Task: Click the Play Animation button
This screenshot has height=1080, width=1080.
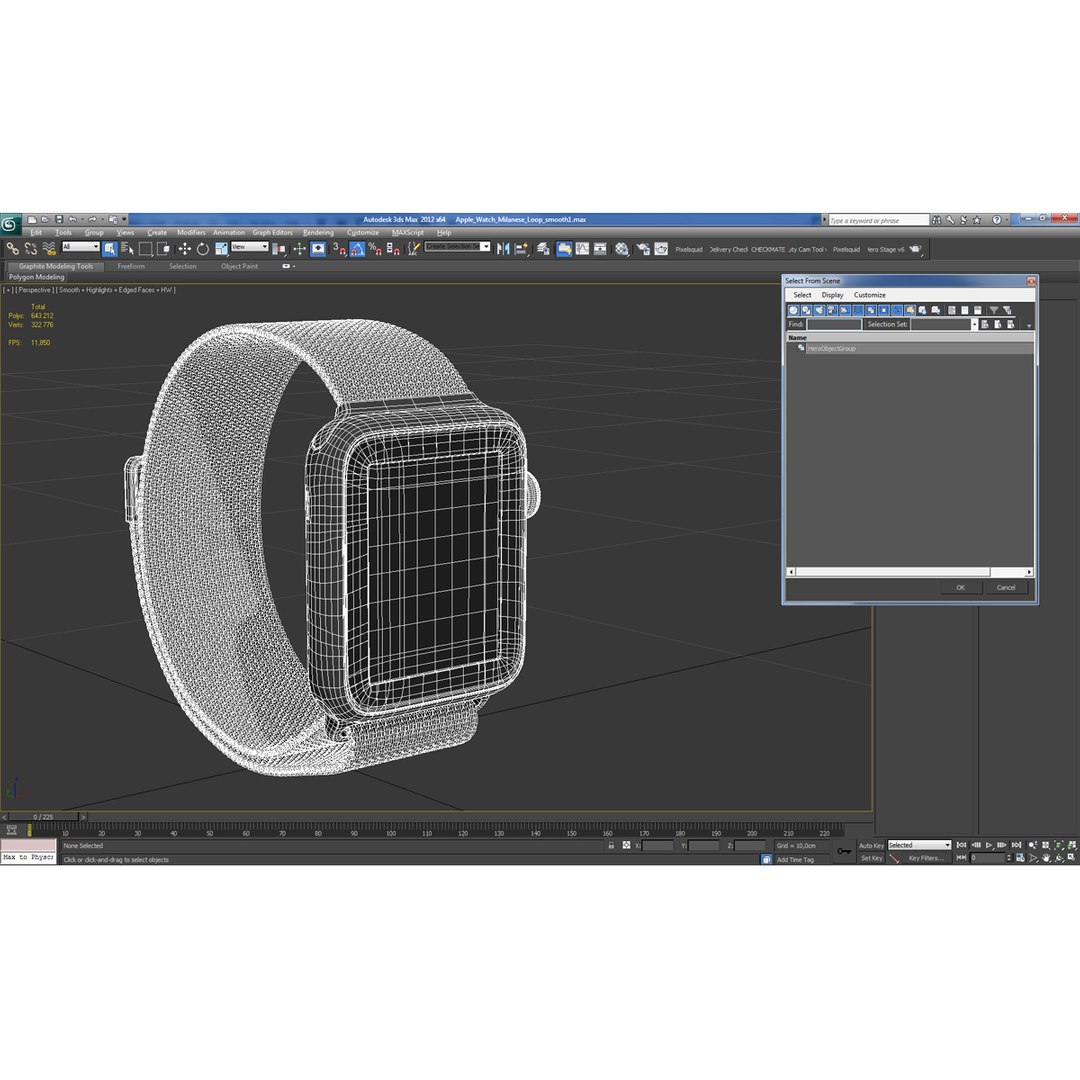Action: coord(989,845)
